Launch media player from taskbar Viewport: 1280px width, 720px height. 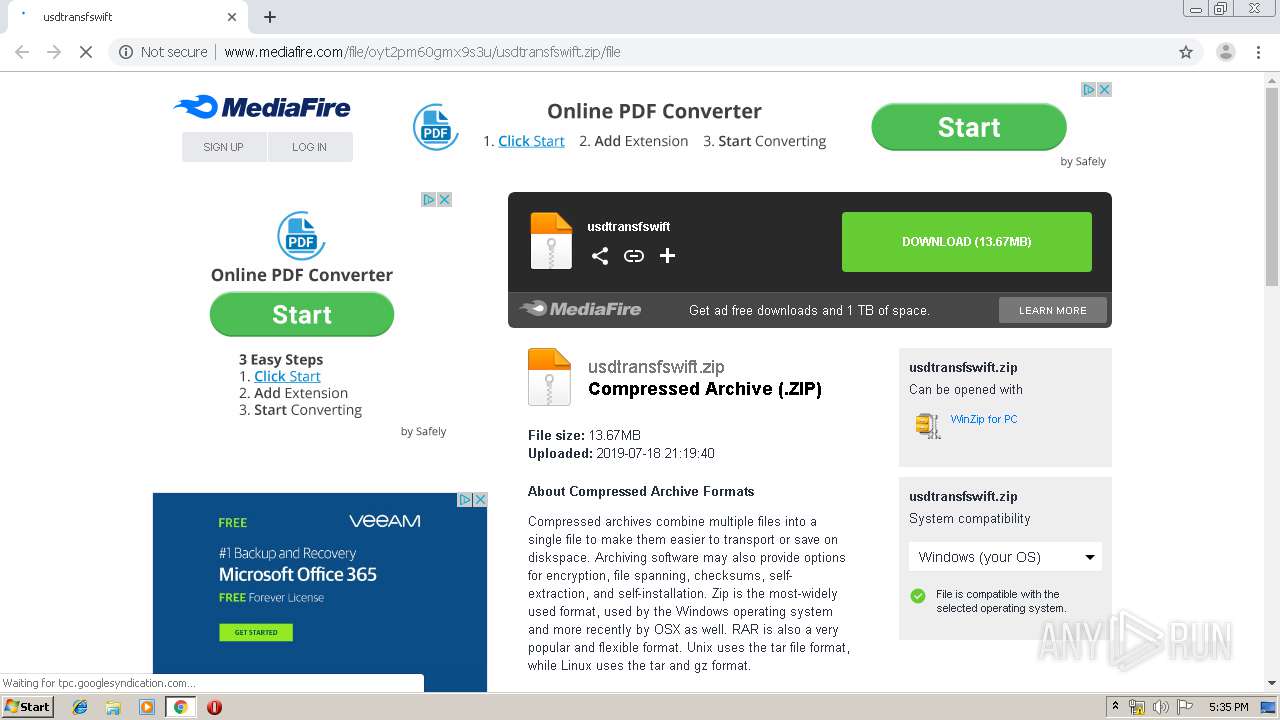(147, 707)
